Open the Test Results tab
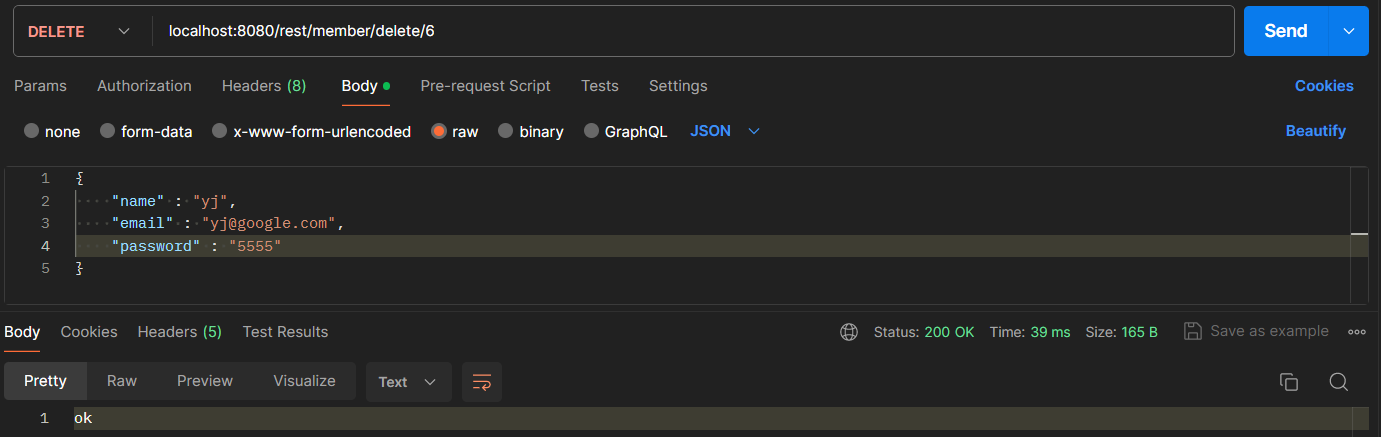 tap(285, 332)
